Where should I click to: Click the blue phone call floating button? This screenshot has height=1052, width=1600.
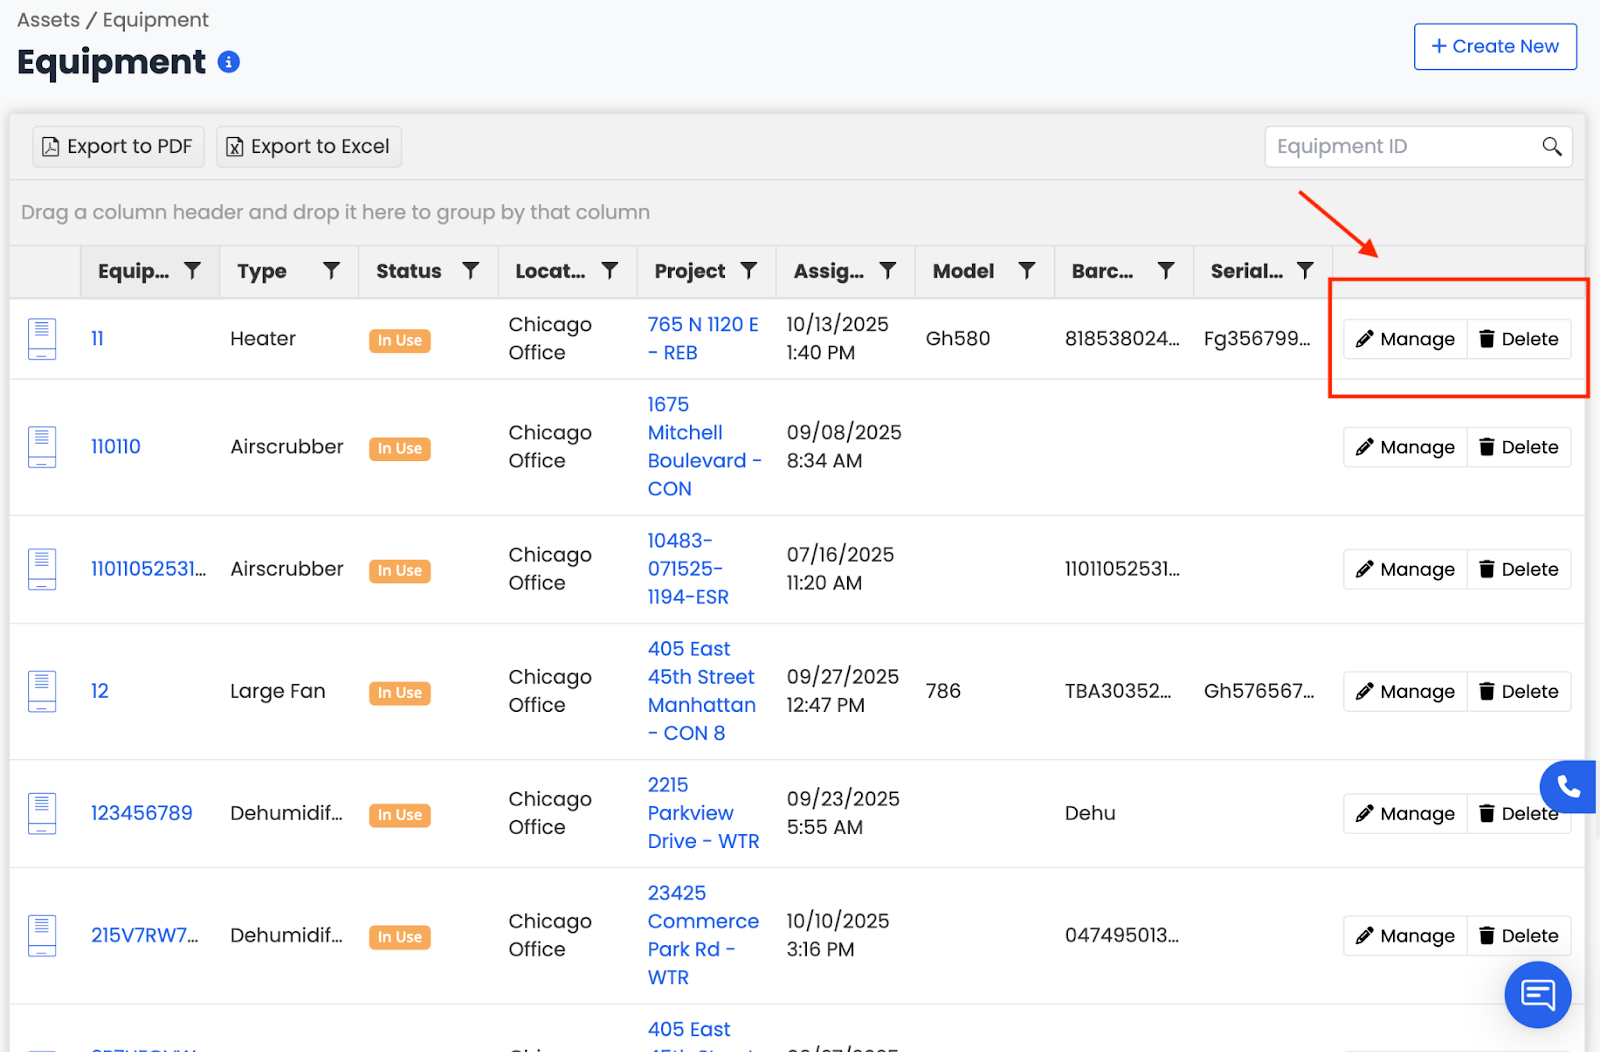click(x=1568, y=787)
